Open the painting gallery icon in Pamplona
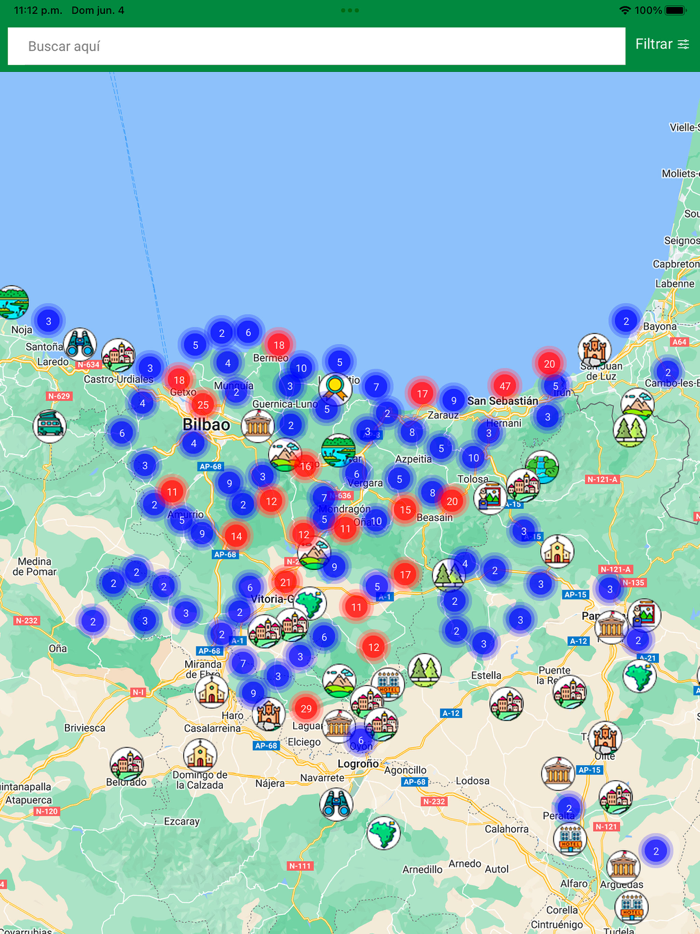This screenshot has height=934, width=700. [x=644, y=615]
